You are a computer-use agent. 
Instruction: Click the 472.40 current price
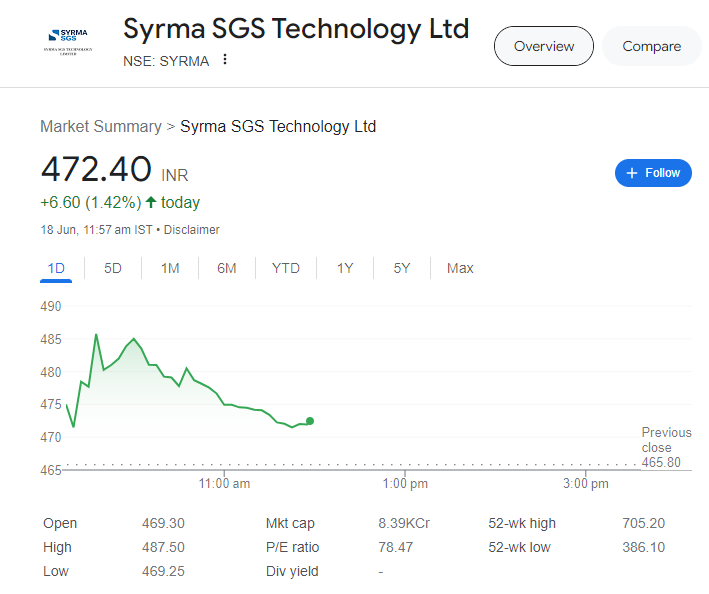[96, 169]
